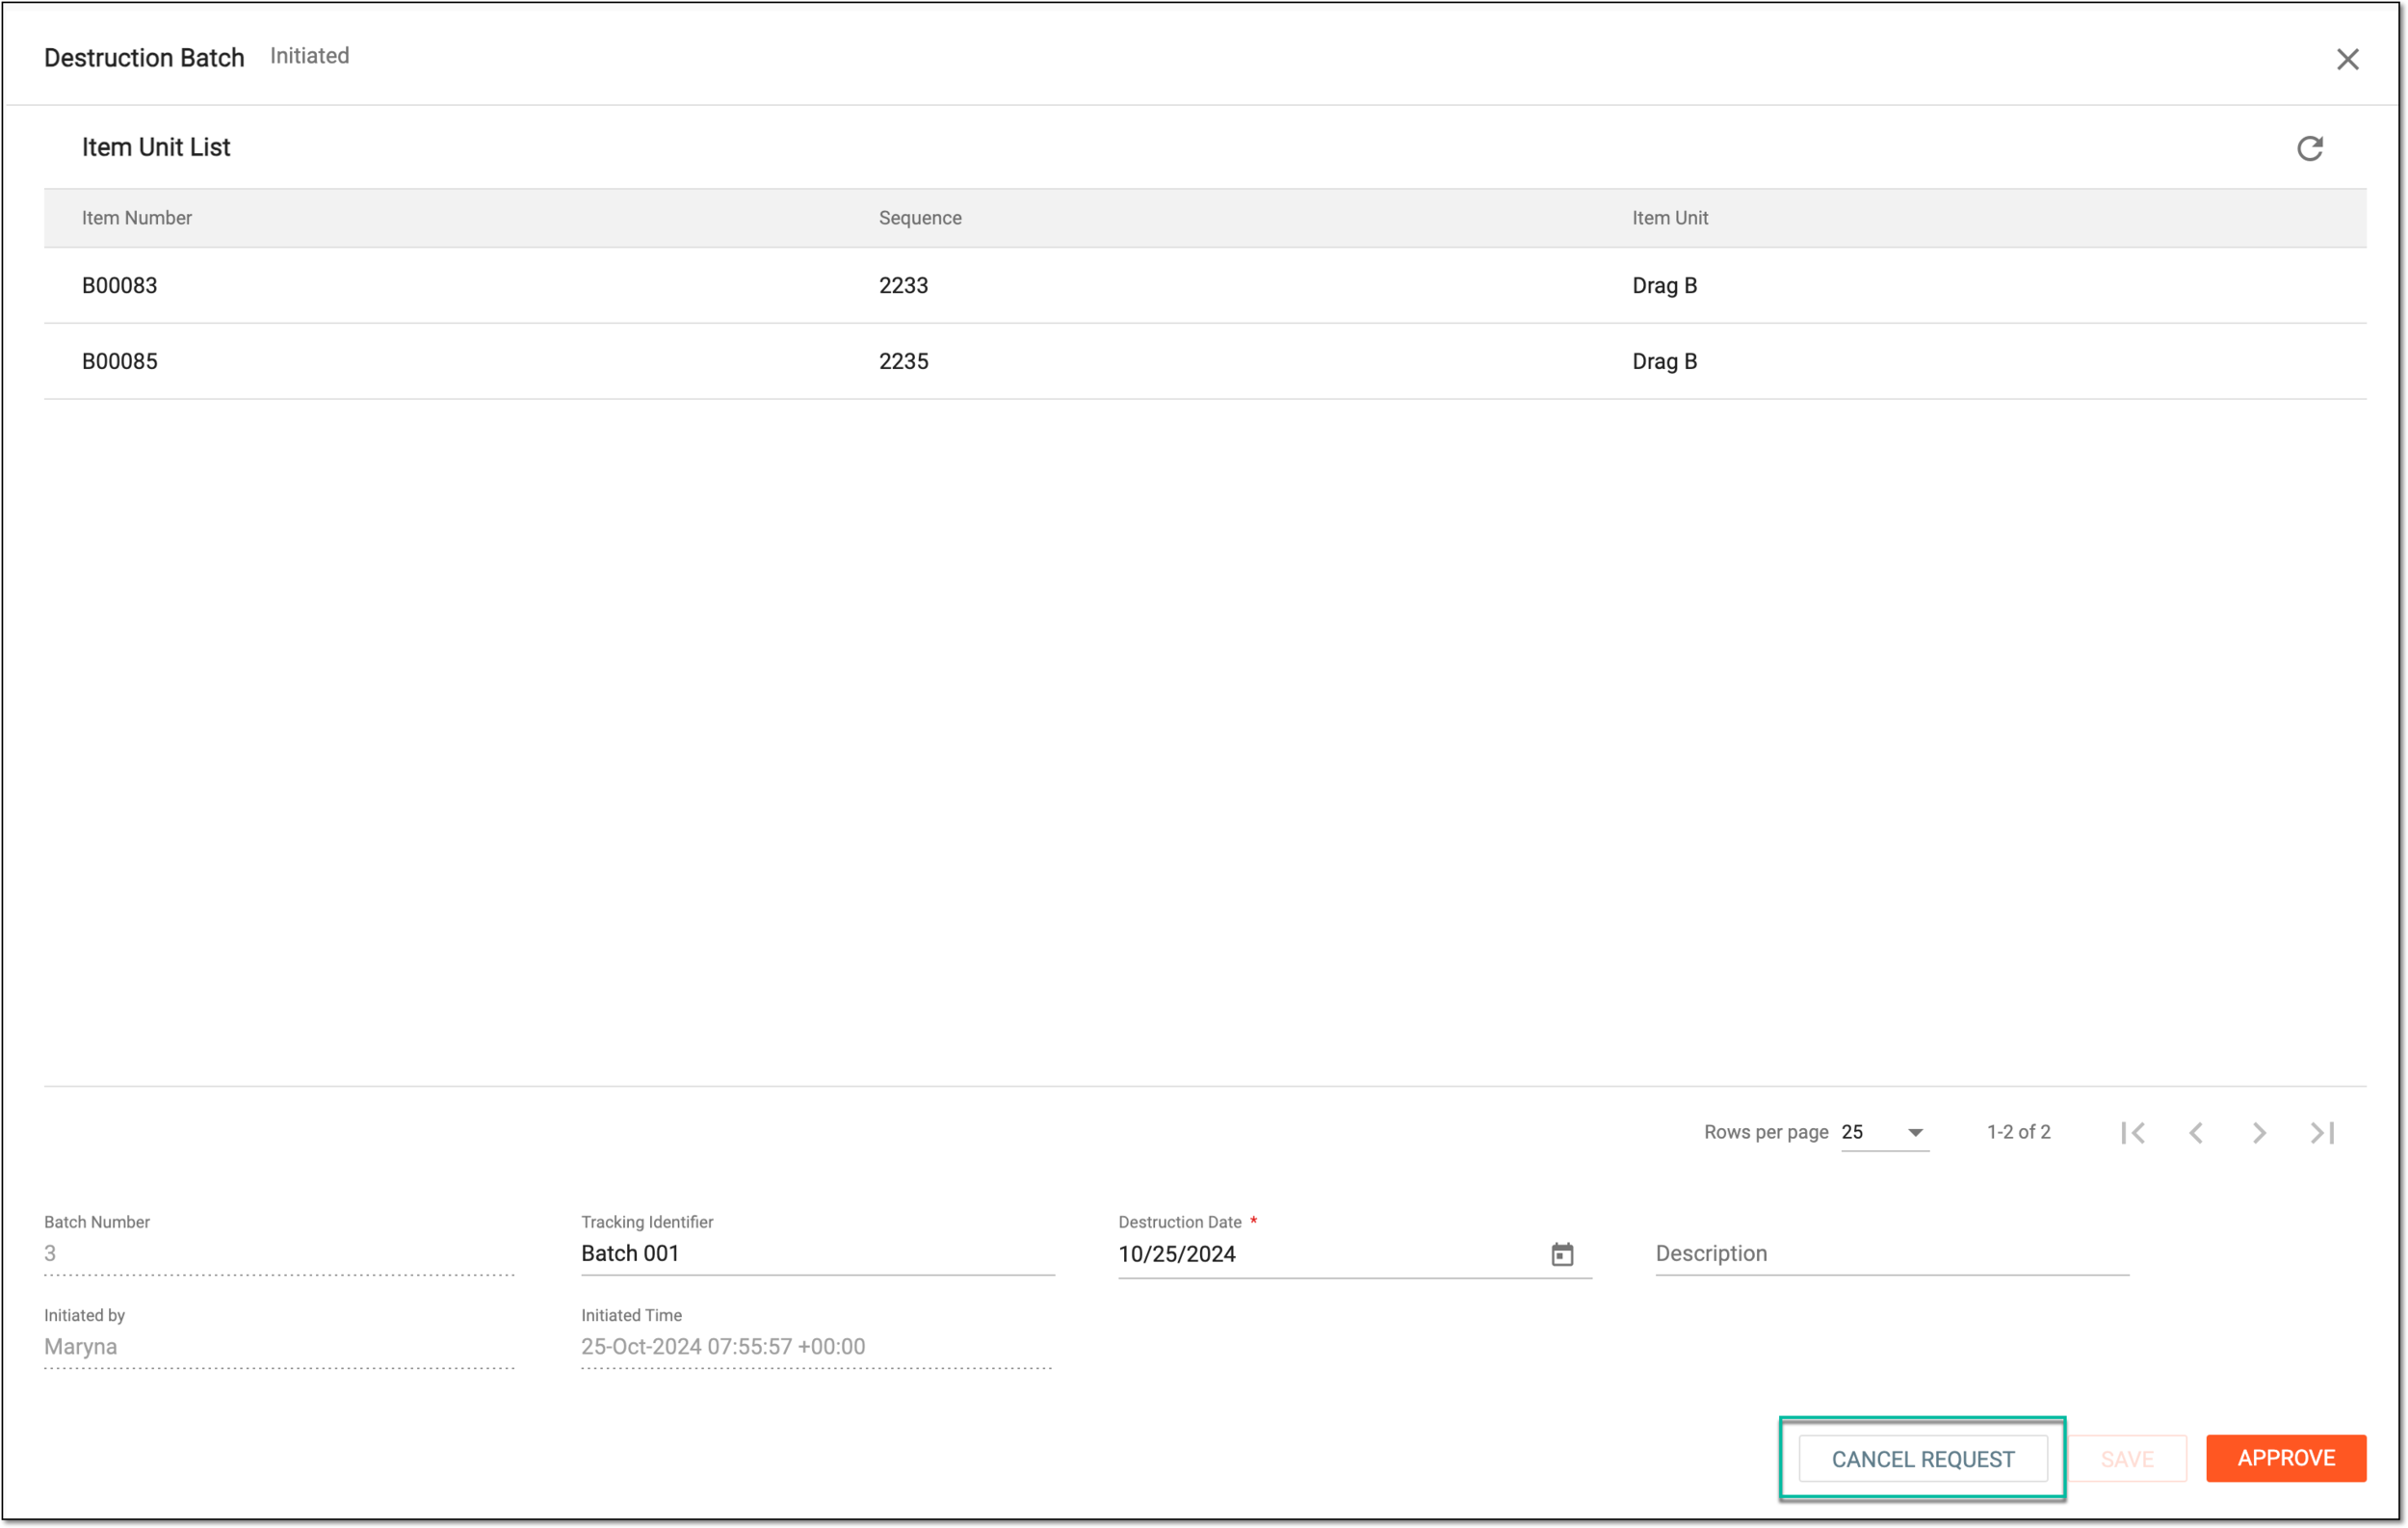Click the Sequence column header
The image size is (2408, 1528).
tap(919, 217)
